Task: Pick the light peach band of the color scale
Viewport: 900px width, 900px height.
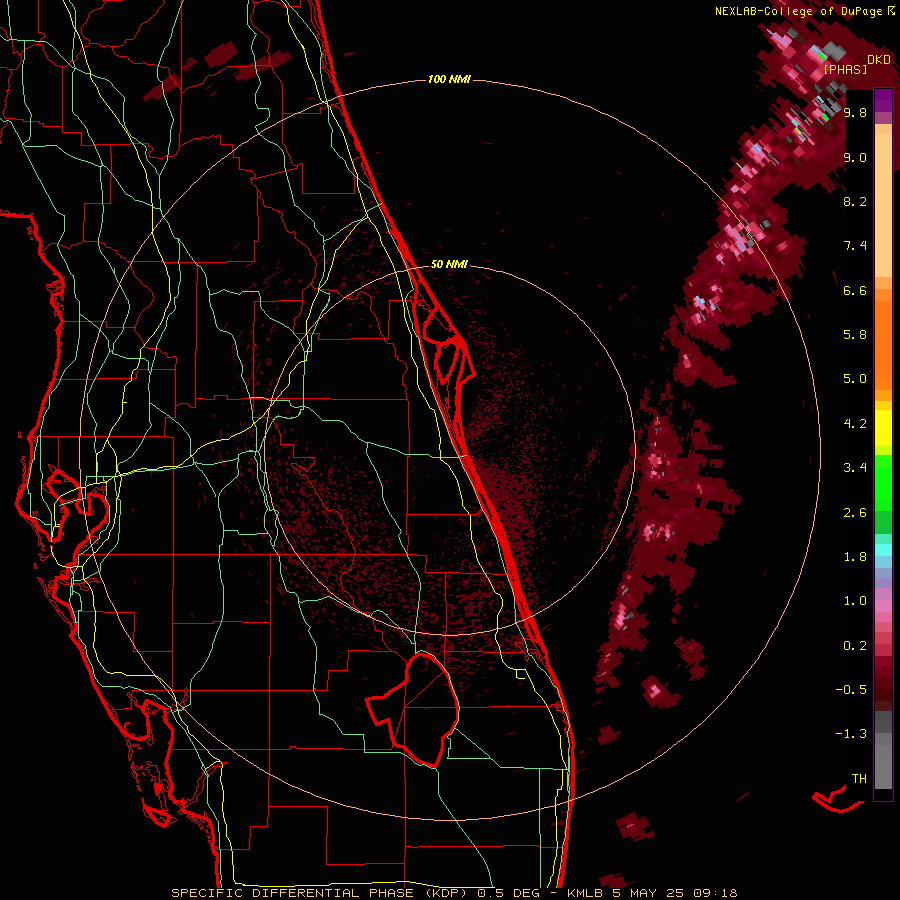Action: coord(883,205)
